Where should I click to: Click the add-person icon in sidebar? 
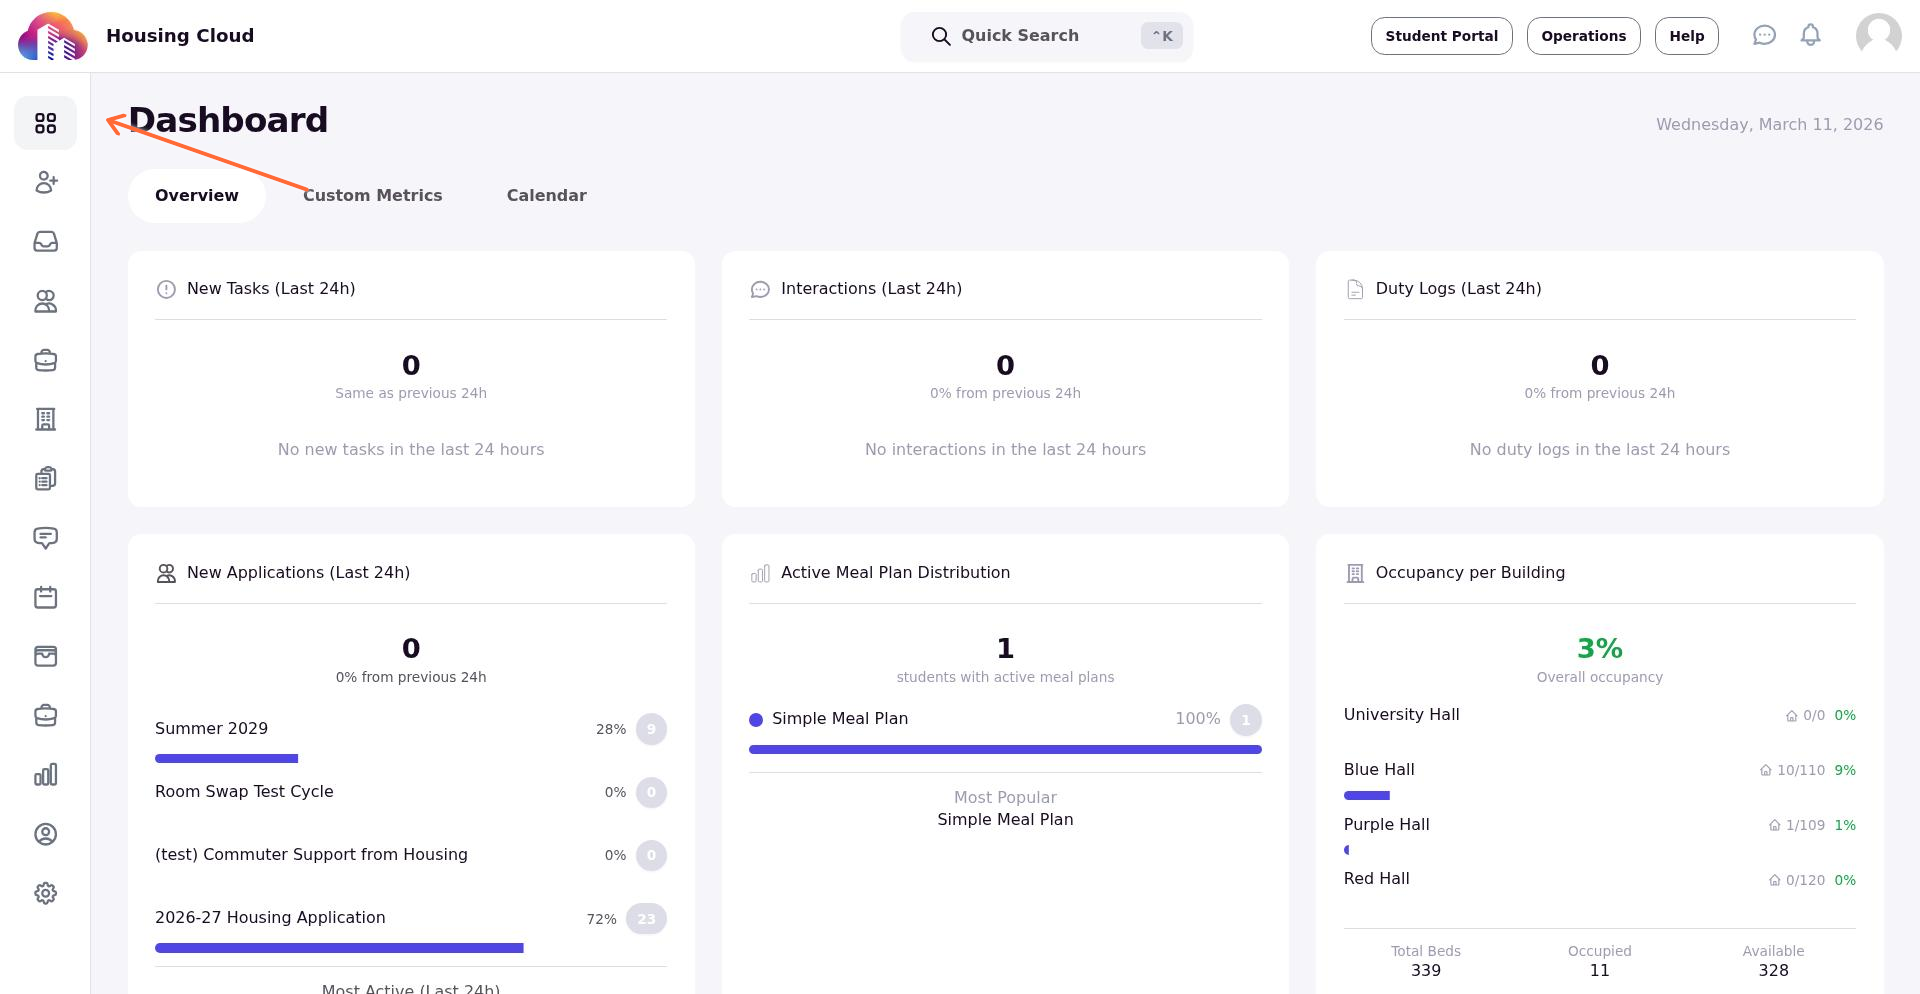[x=45, y=182]
